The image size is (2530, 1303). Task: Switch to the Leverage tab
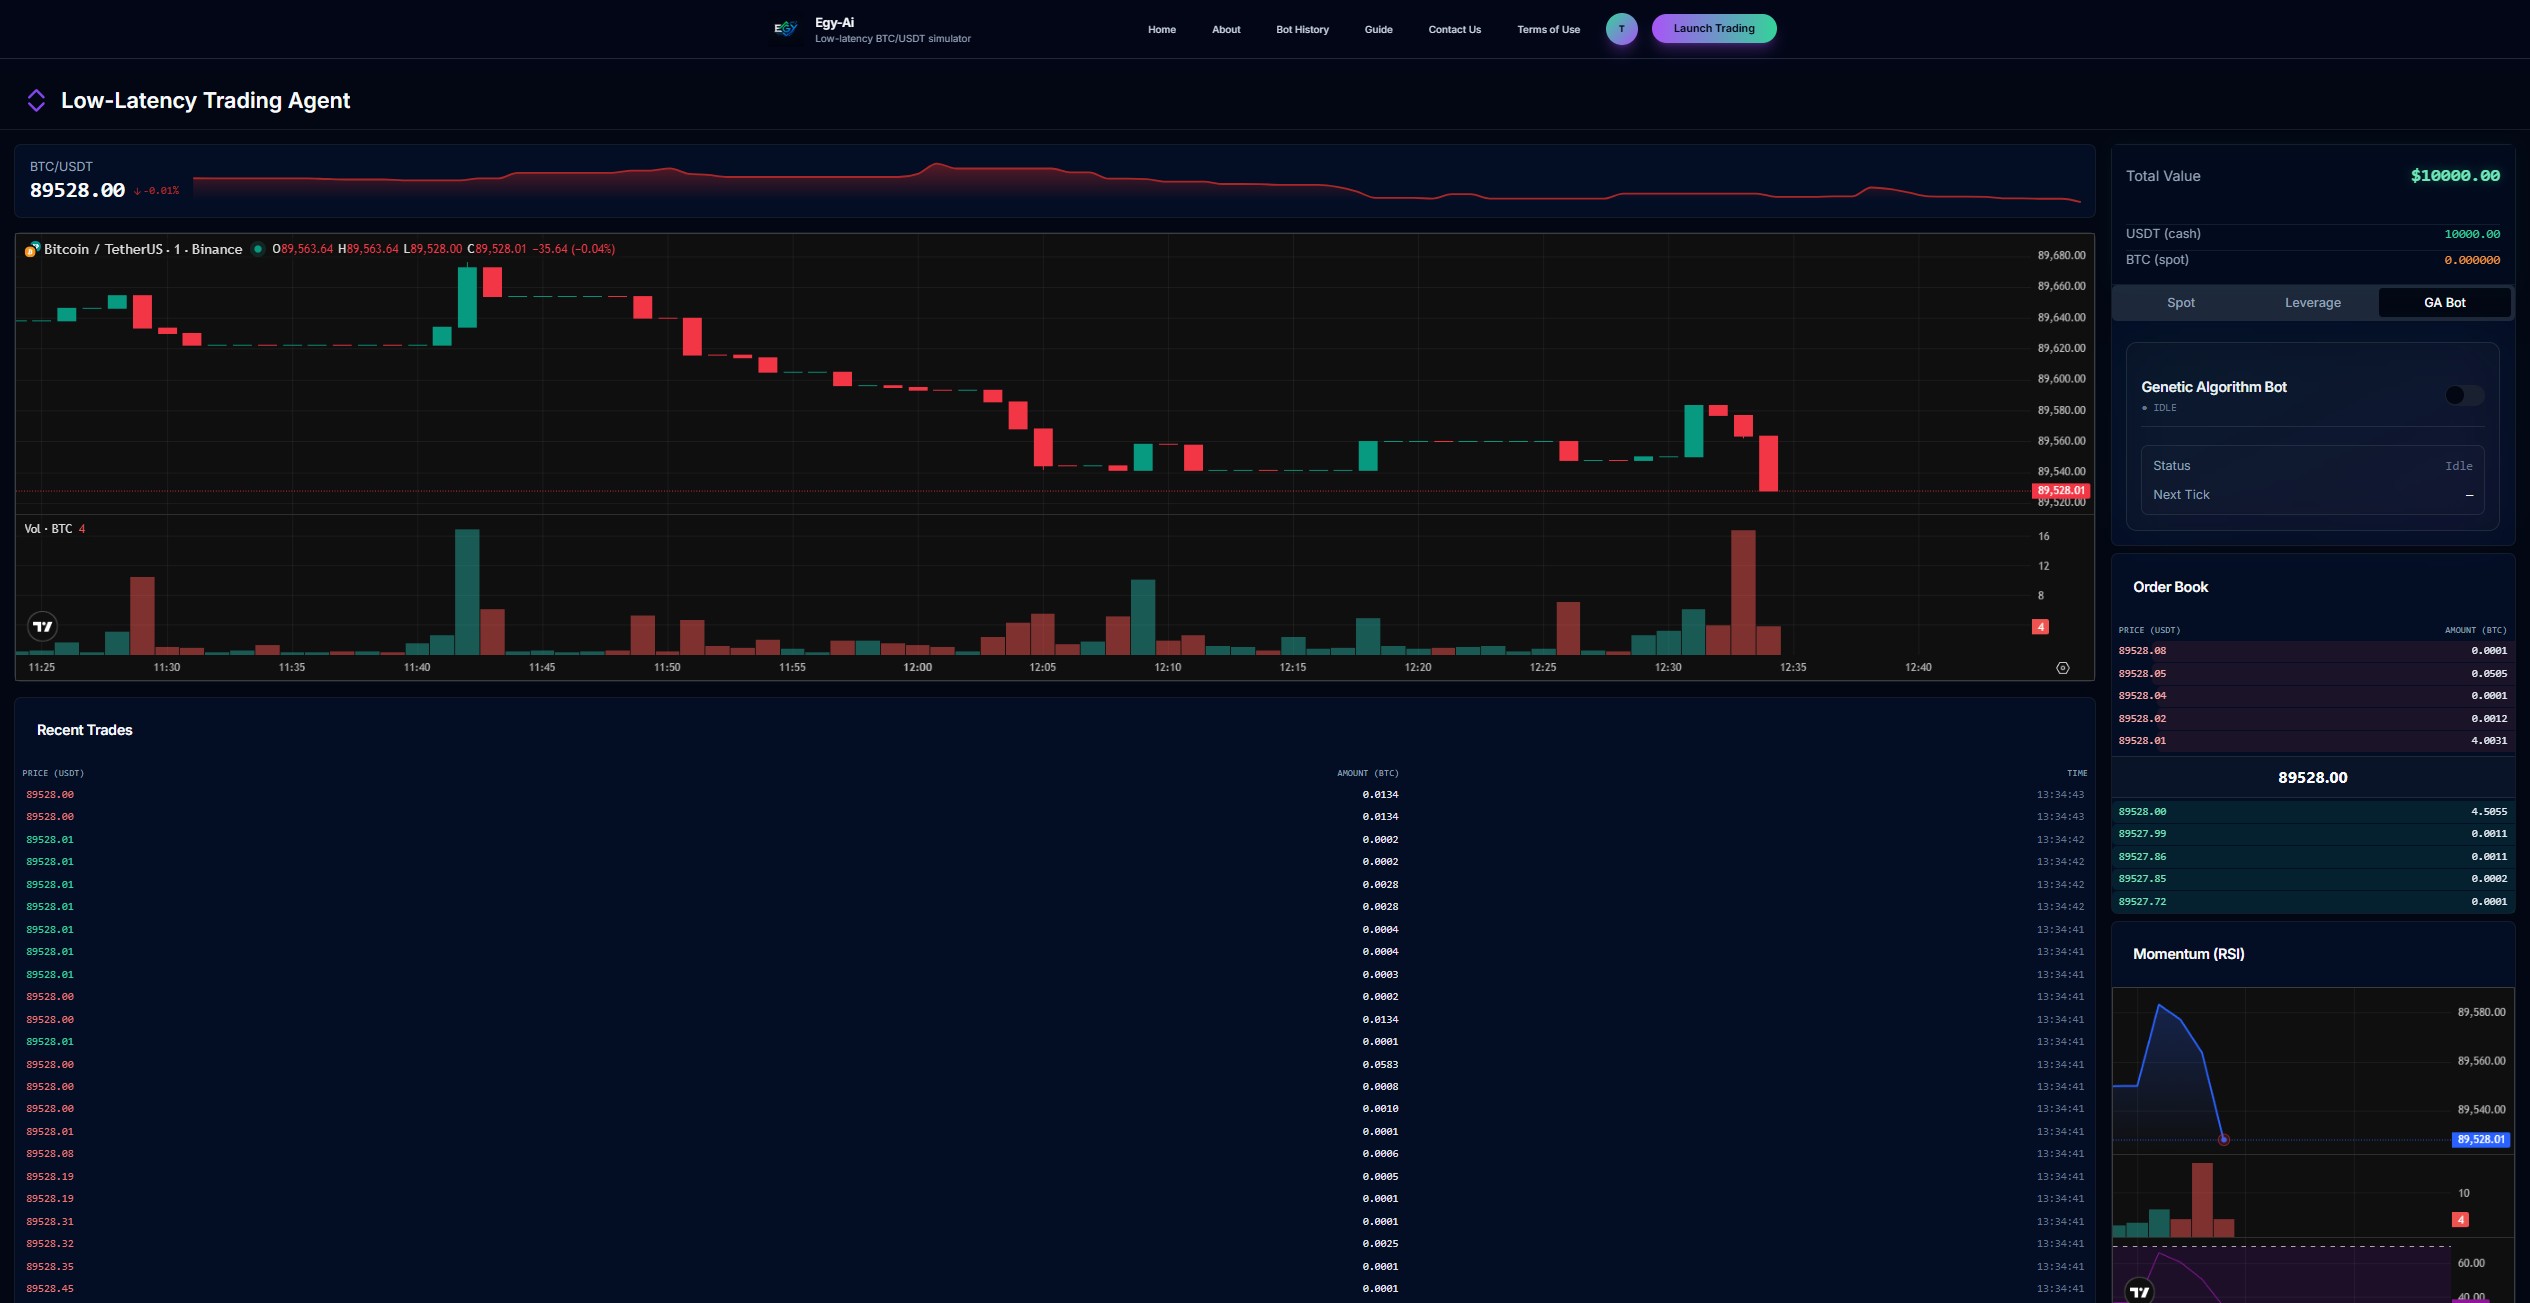[2312, 303]
